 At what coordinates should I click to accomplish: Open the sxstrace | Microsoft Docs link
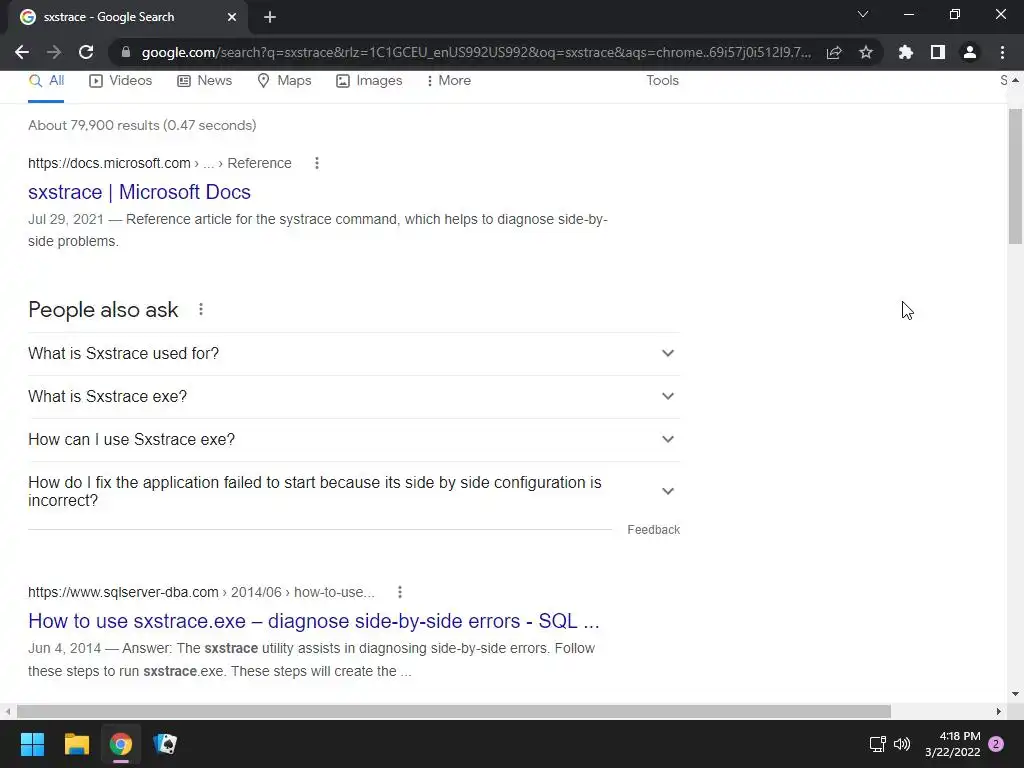139,192
